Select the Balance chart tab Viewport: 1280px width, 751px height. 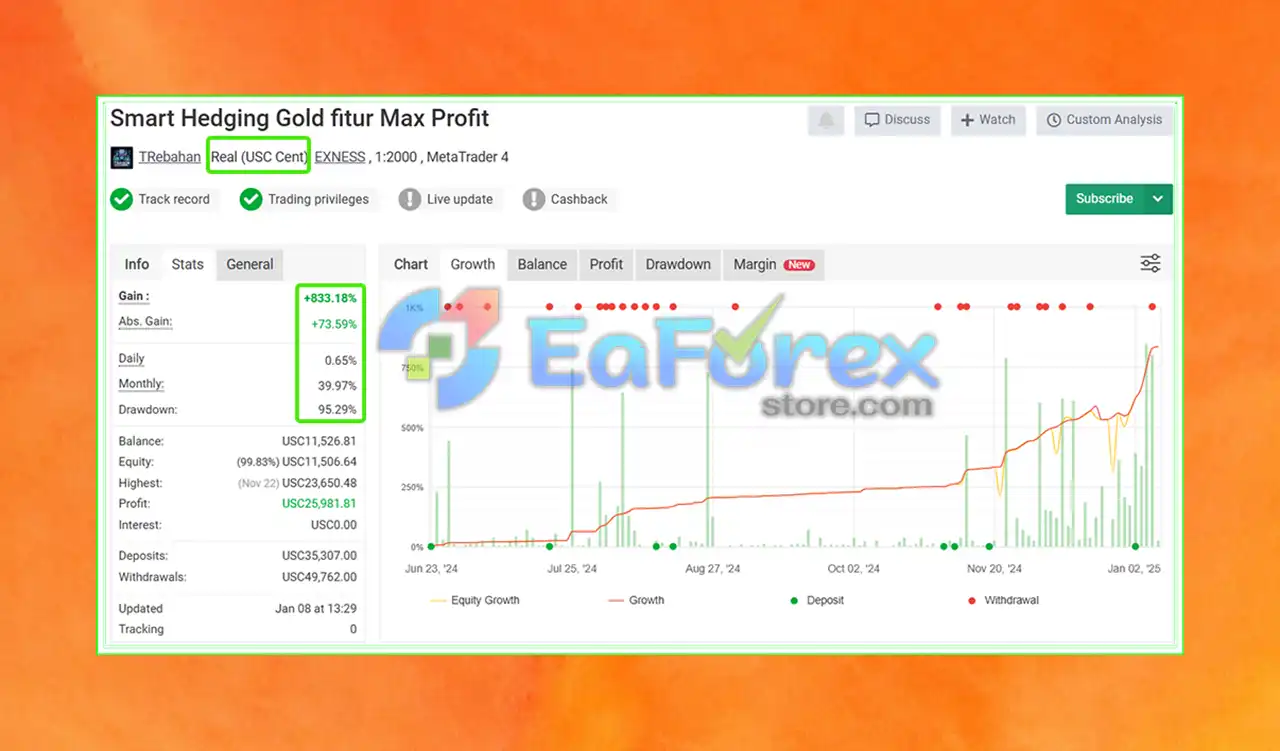coord(543,264)
